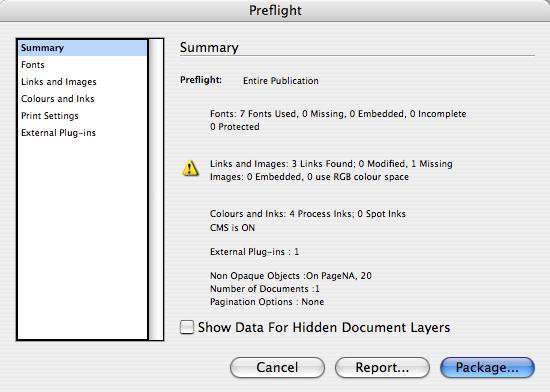Click the Entire Publication preflight label

[281, 81]
